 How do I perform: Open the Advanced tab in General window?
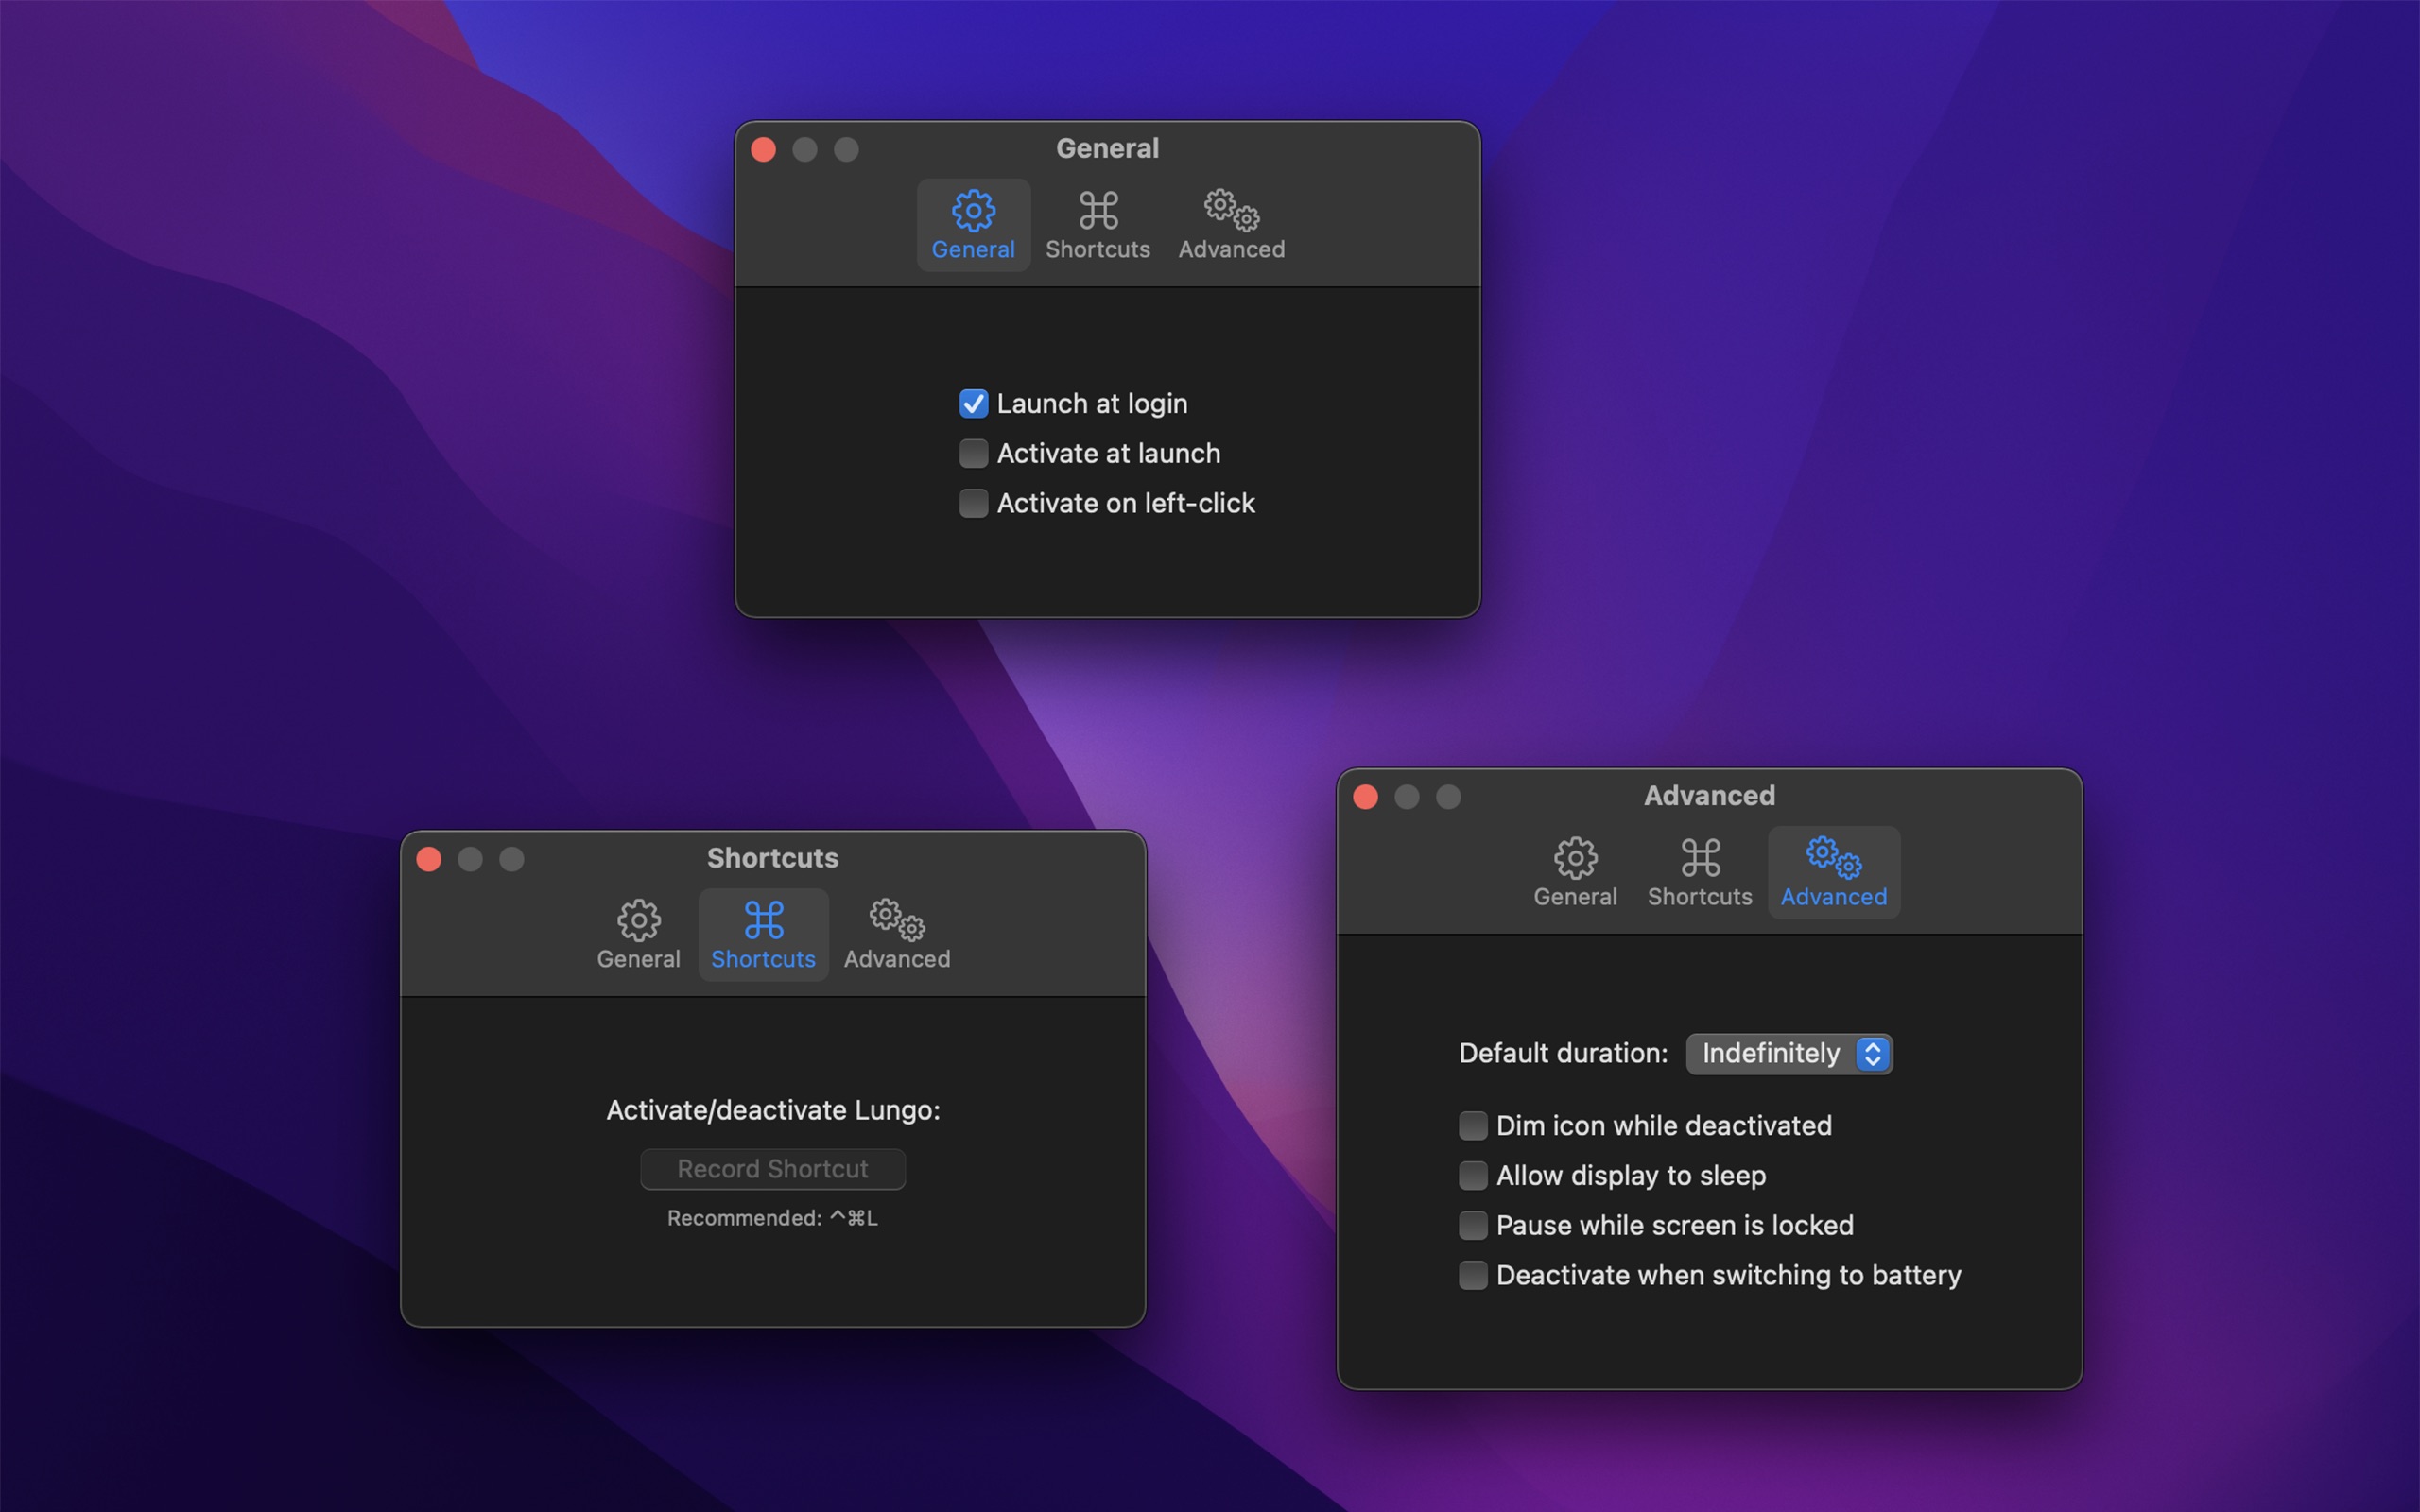click(x=1232, y=223)
